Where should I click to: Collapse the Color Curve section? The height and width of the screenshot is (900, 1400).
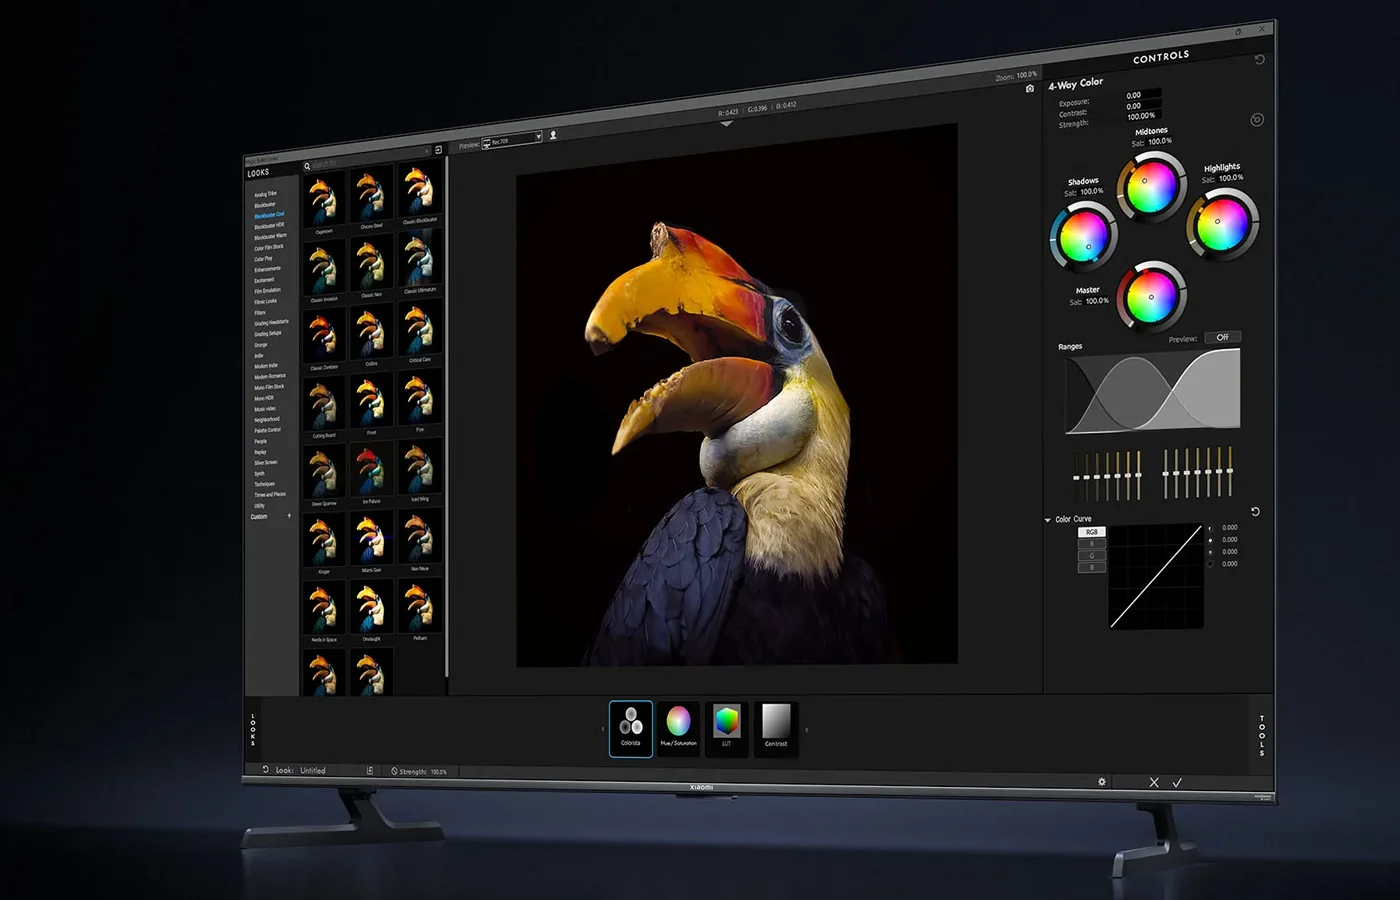1048,520
